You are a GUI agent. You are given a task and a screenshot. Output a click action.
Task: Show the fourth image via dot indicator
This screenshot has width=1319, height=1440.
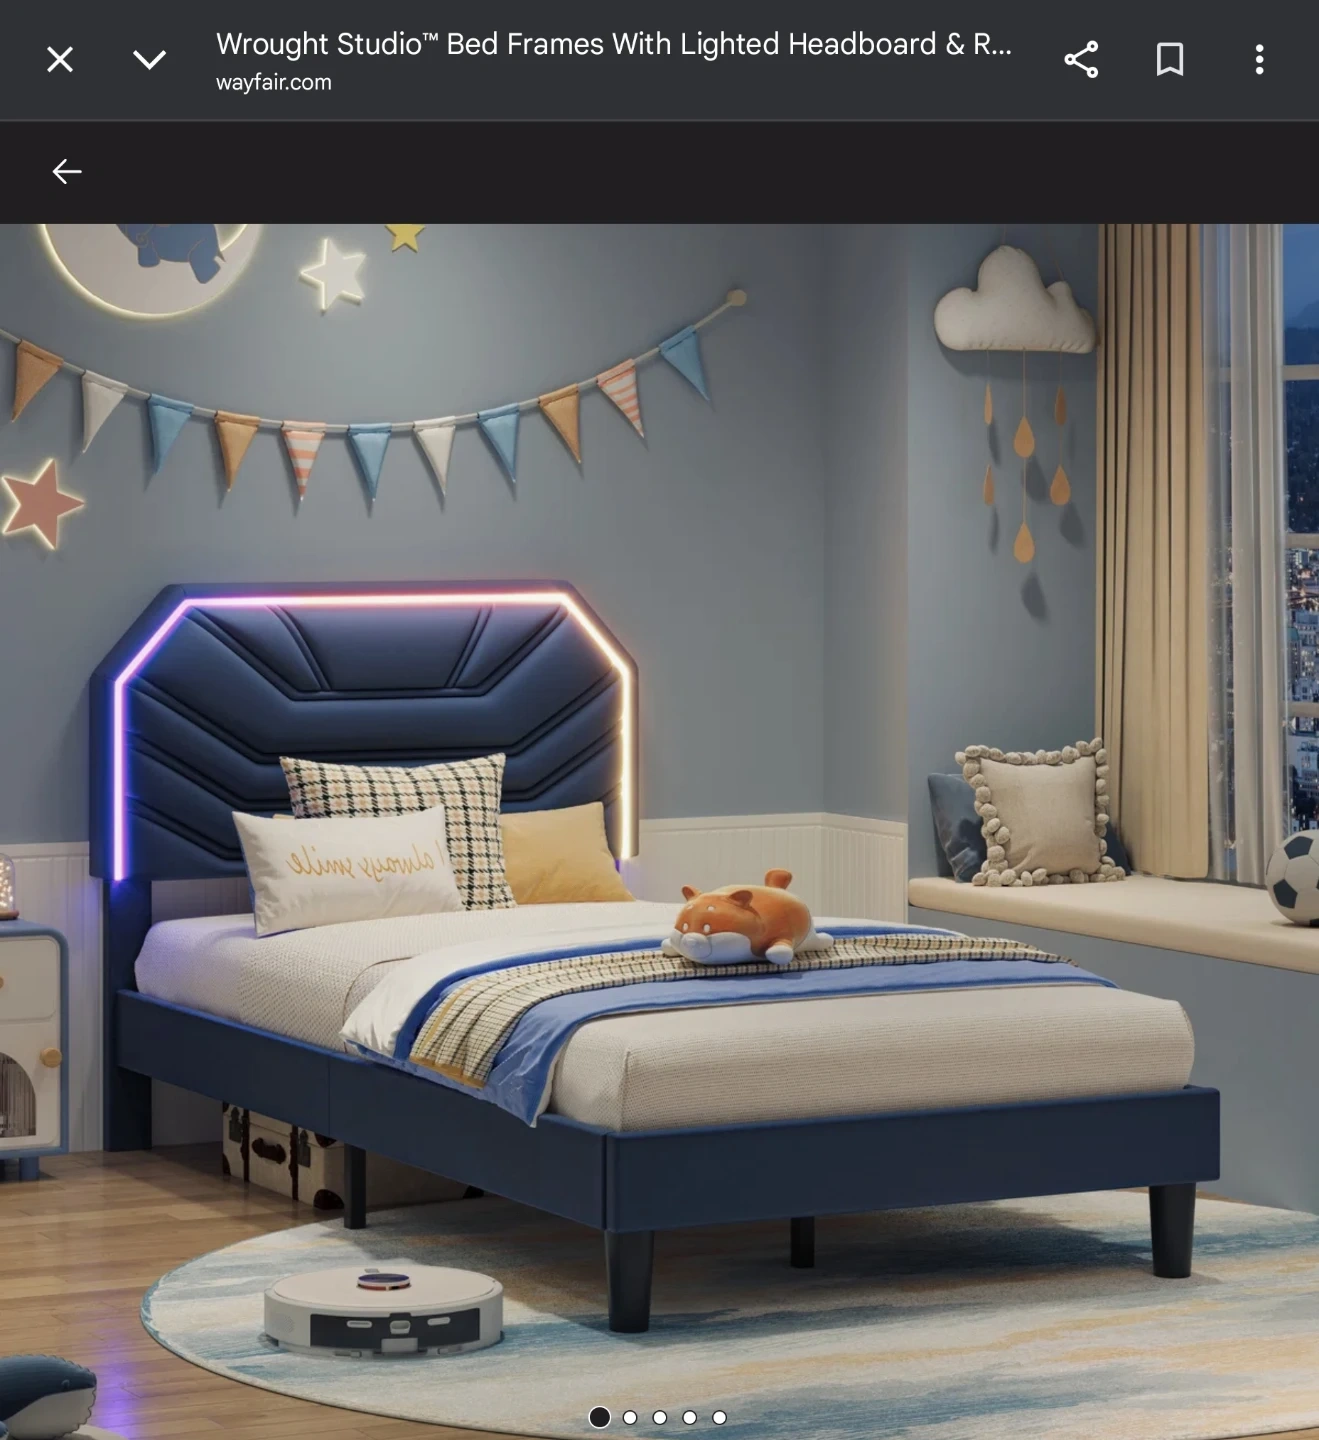point(690,1417)
